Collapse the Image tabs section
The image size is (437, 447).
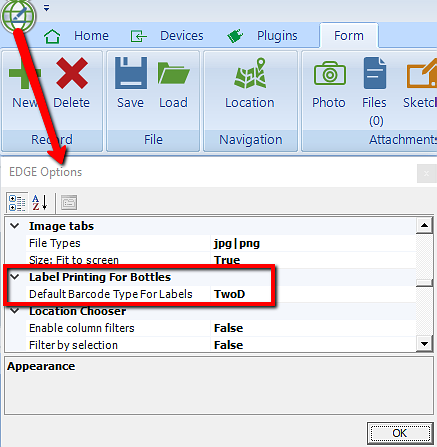[x=15, y=226]
